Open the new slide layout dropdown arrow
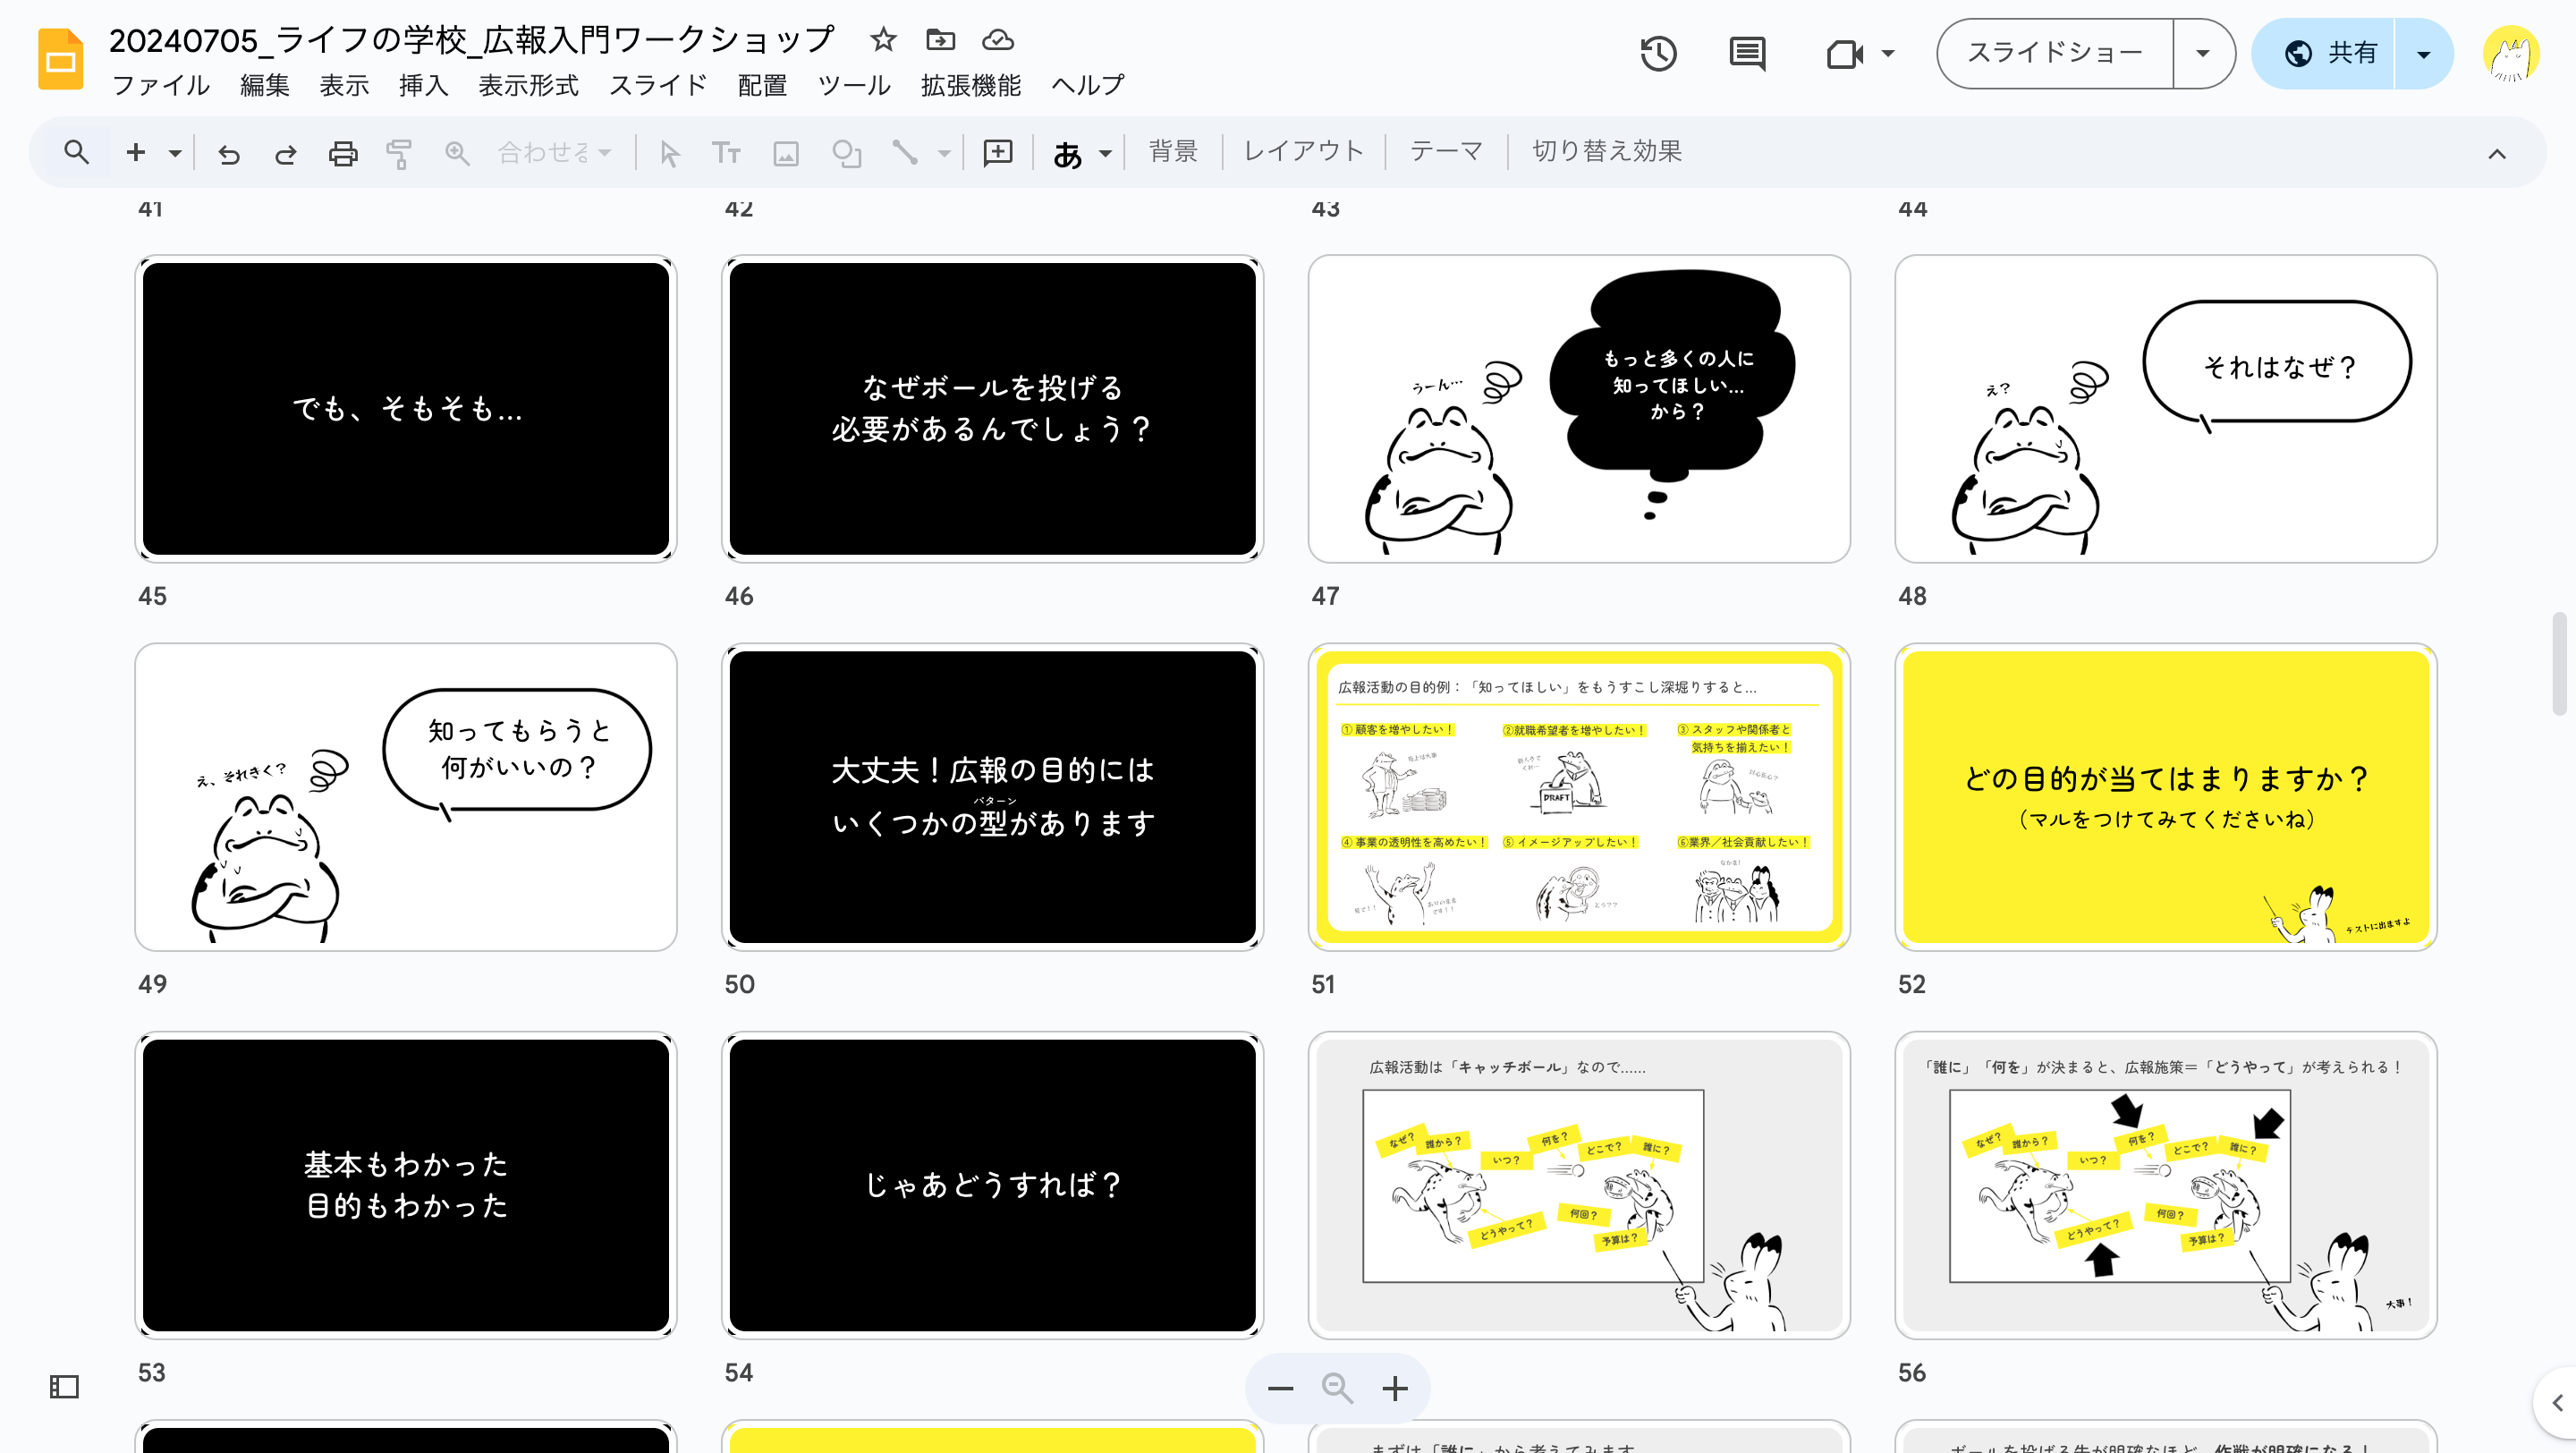2576x1453 pixels. [x=174, y=153]
